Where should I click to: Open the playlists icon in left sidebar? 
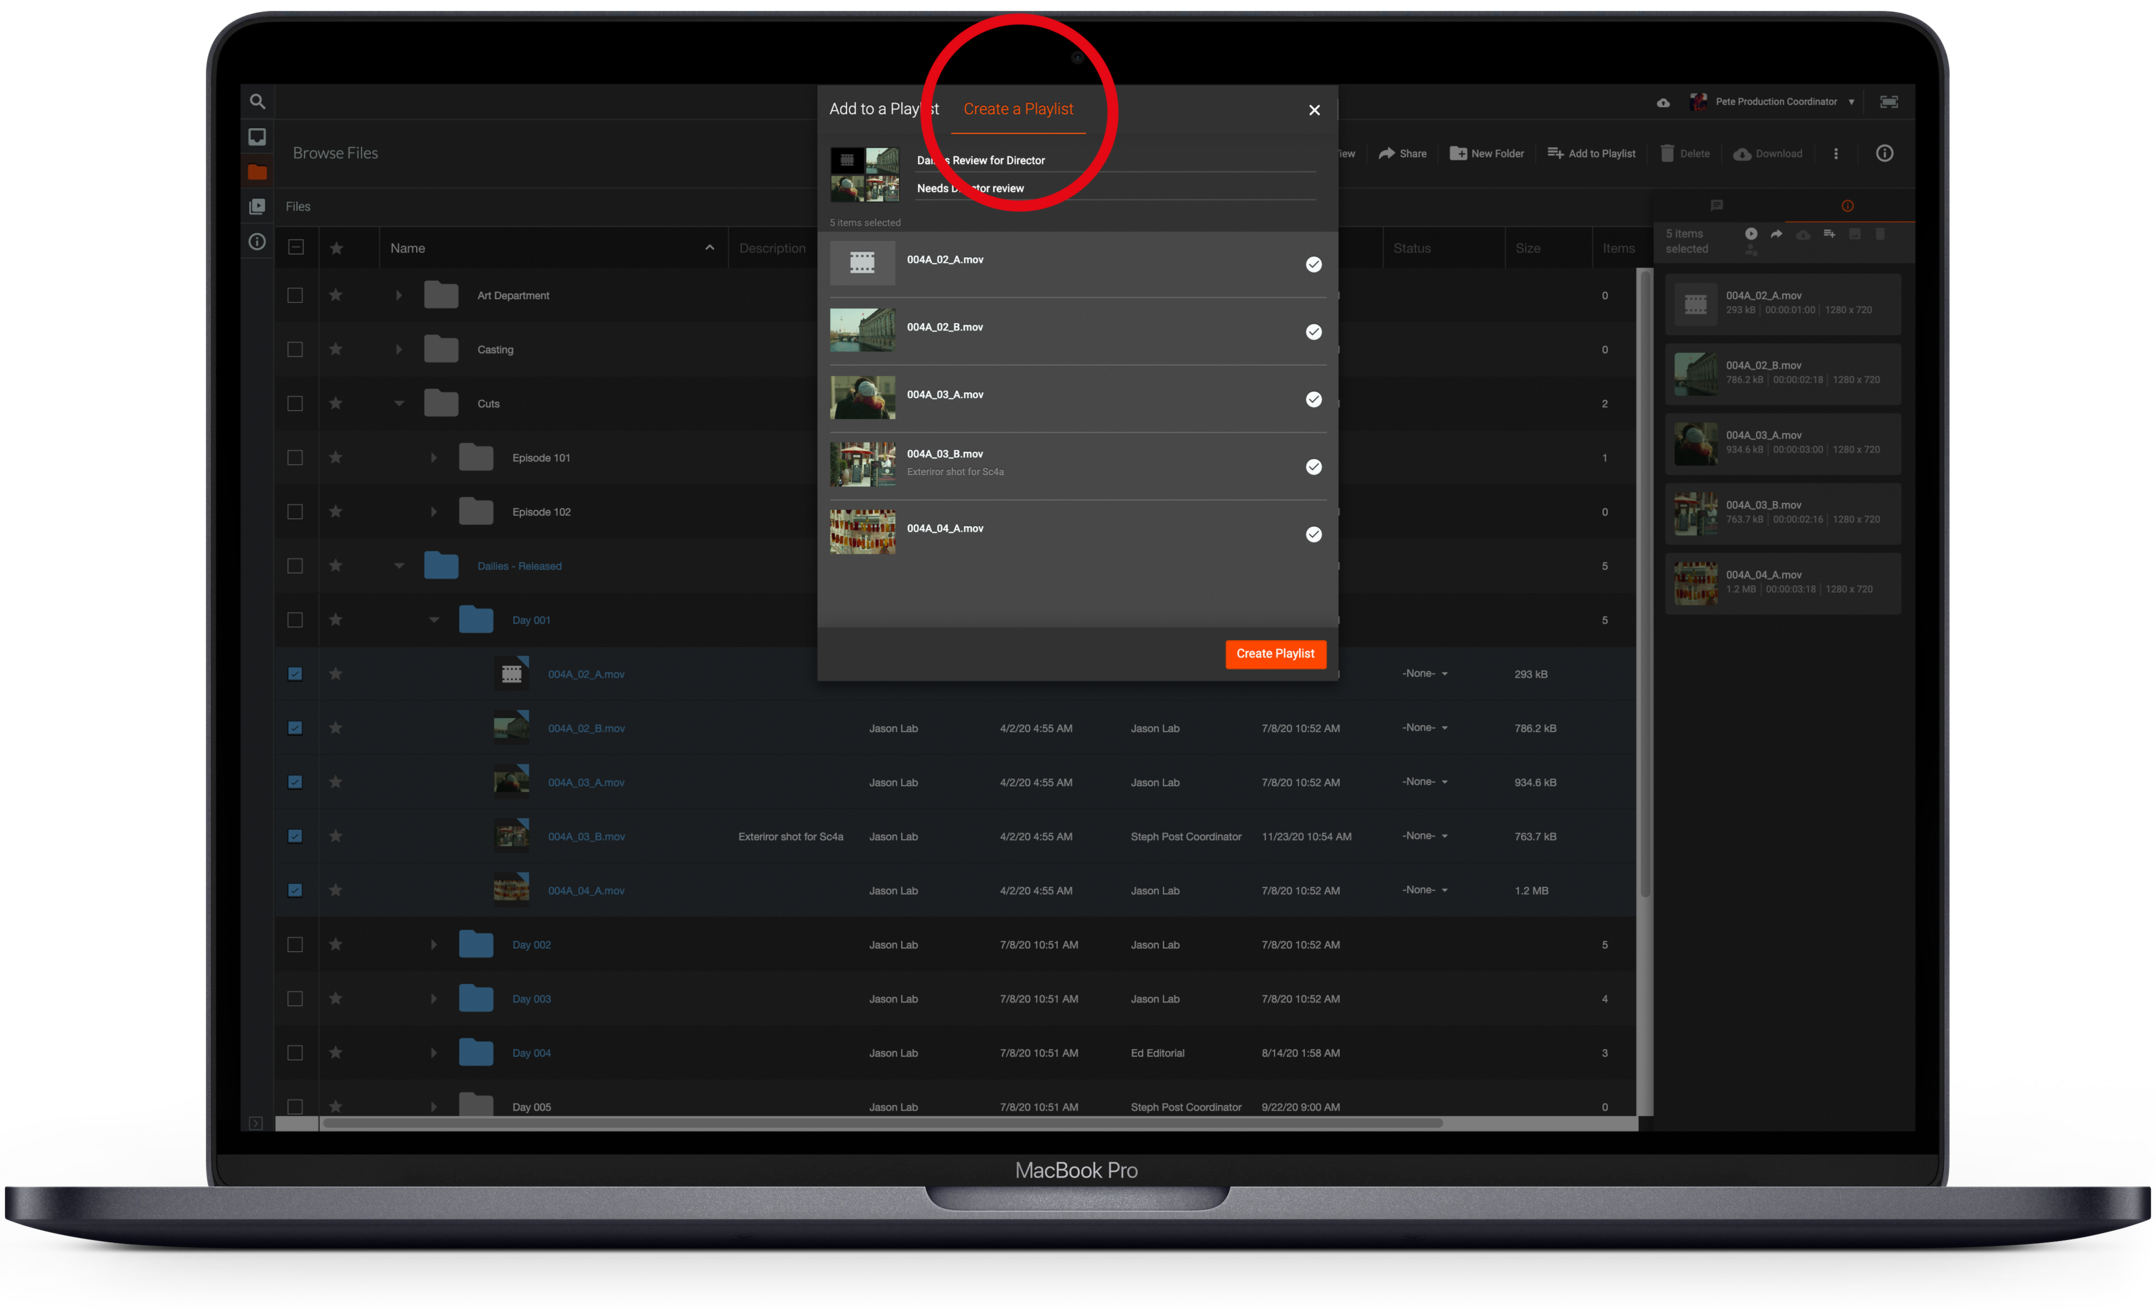coord(257,207)
